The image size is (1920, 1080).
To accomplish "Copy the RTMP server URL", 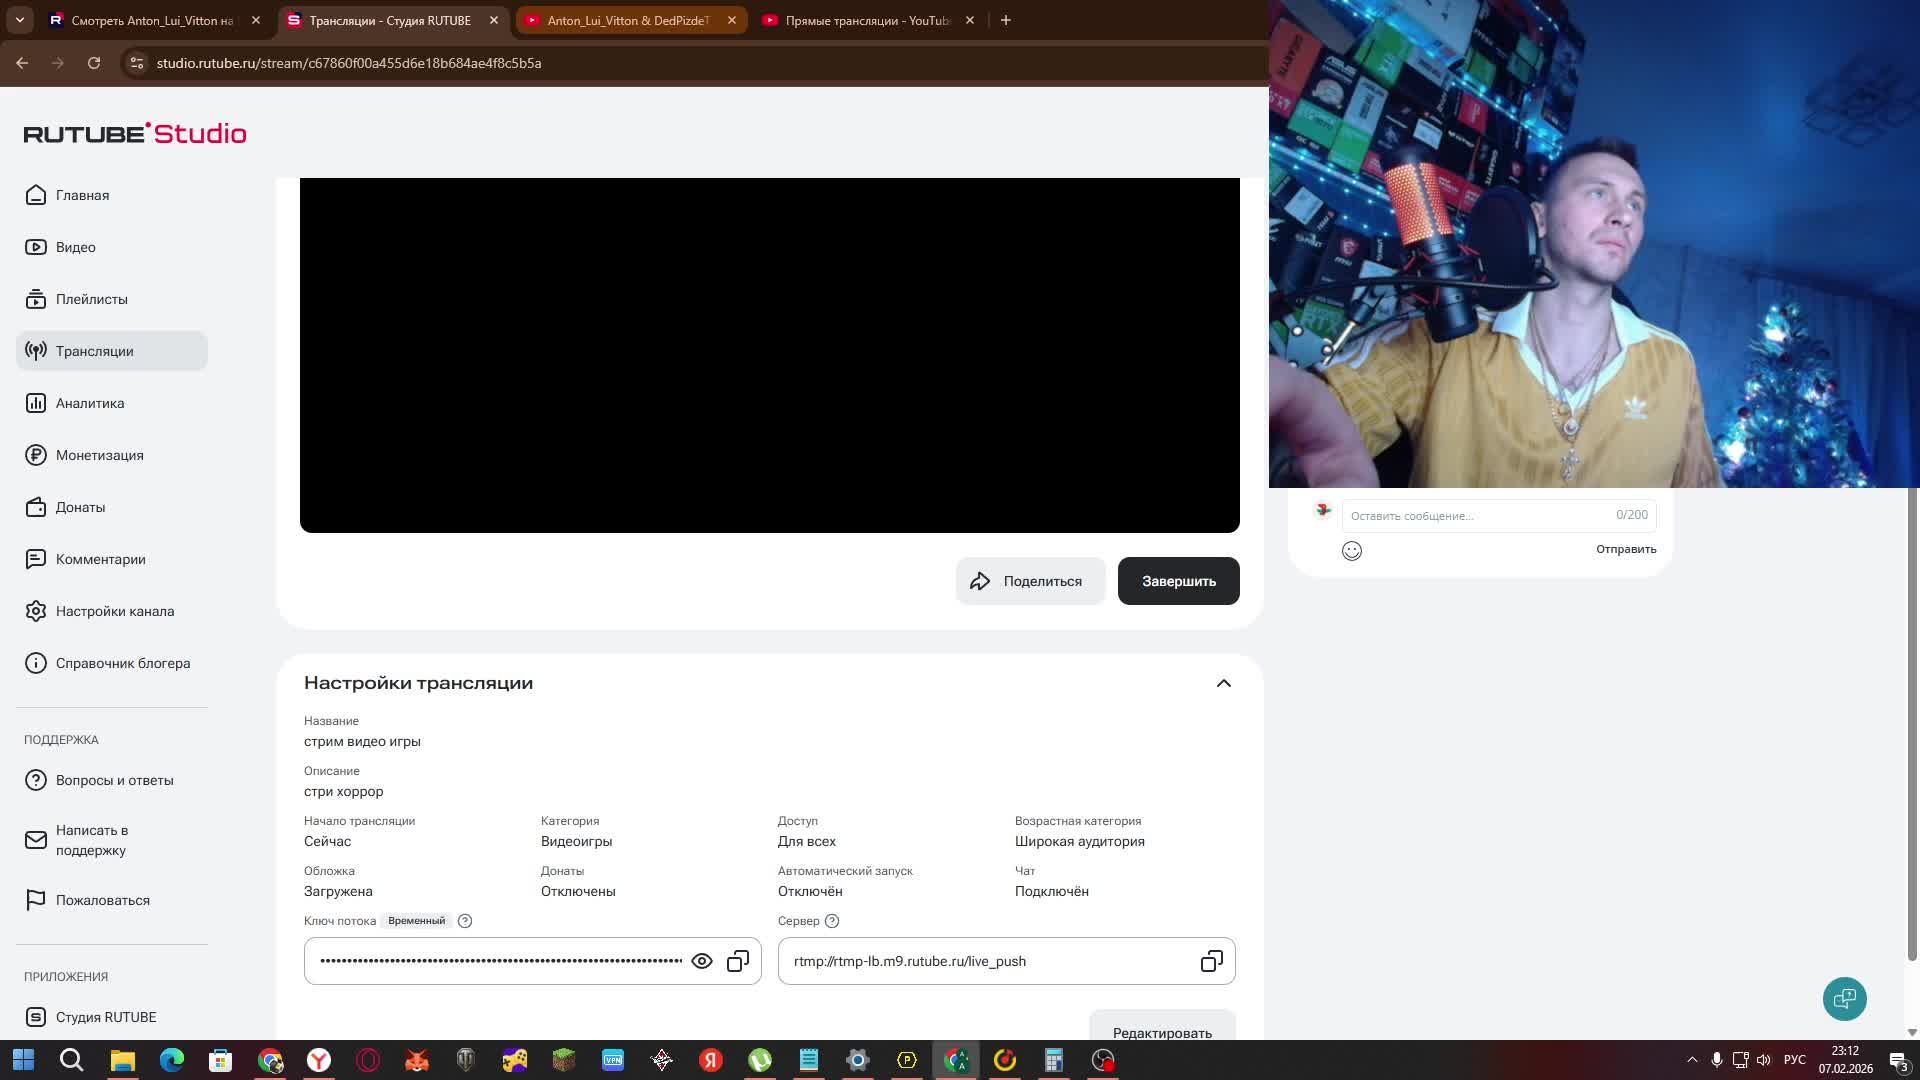I will pyautogui.click(x=1211, y=961).
